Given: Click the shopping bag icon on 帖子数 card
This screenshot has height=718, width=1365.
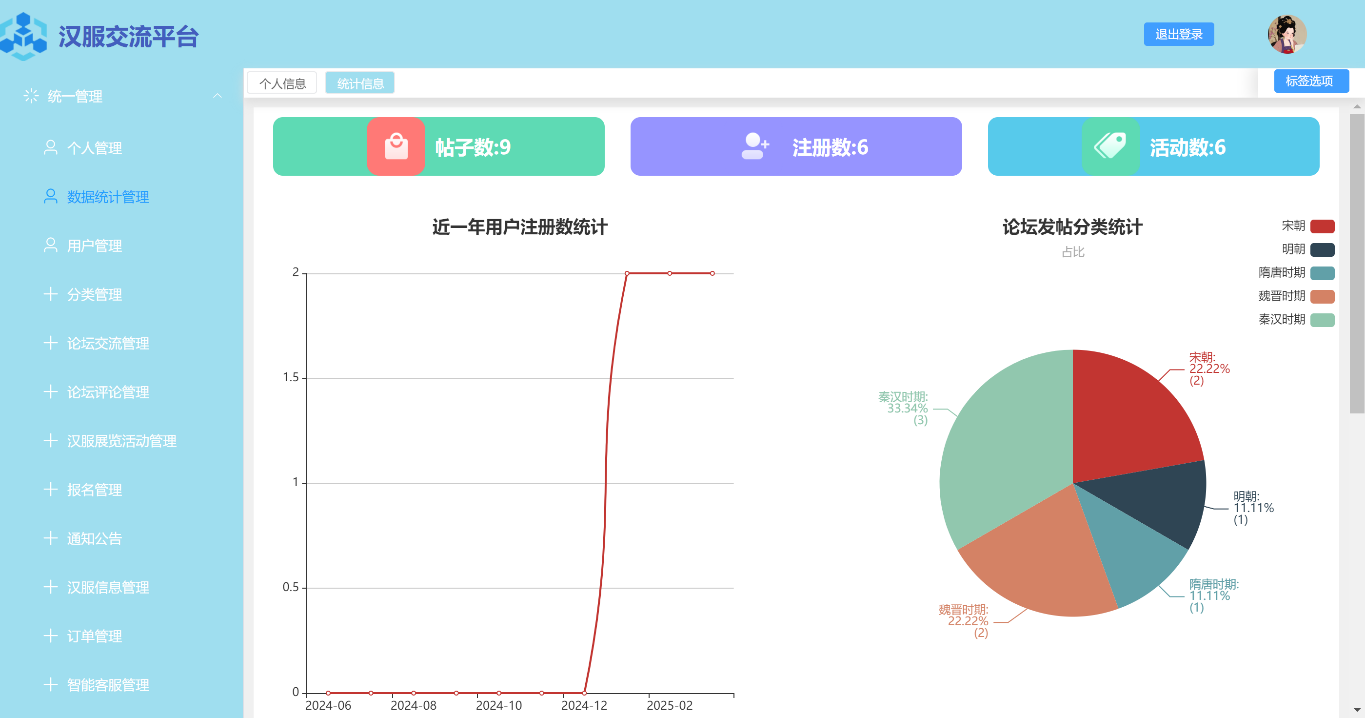Looking at the screenshot, I should [396, 146].
